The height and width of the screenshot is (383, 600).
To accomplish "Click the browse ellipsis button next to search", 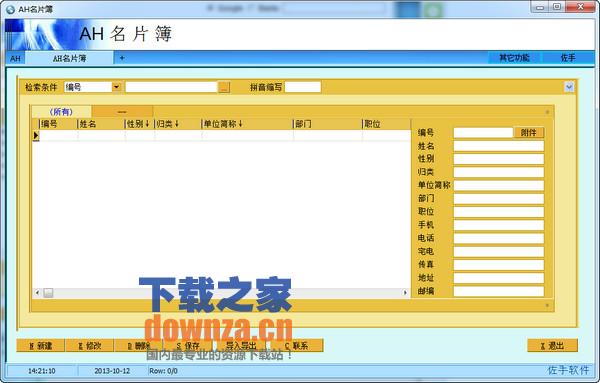I will (x=224, y=87).
